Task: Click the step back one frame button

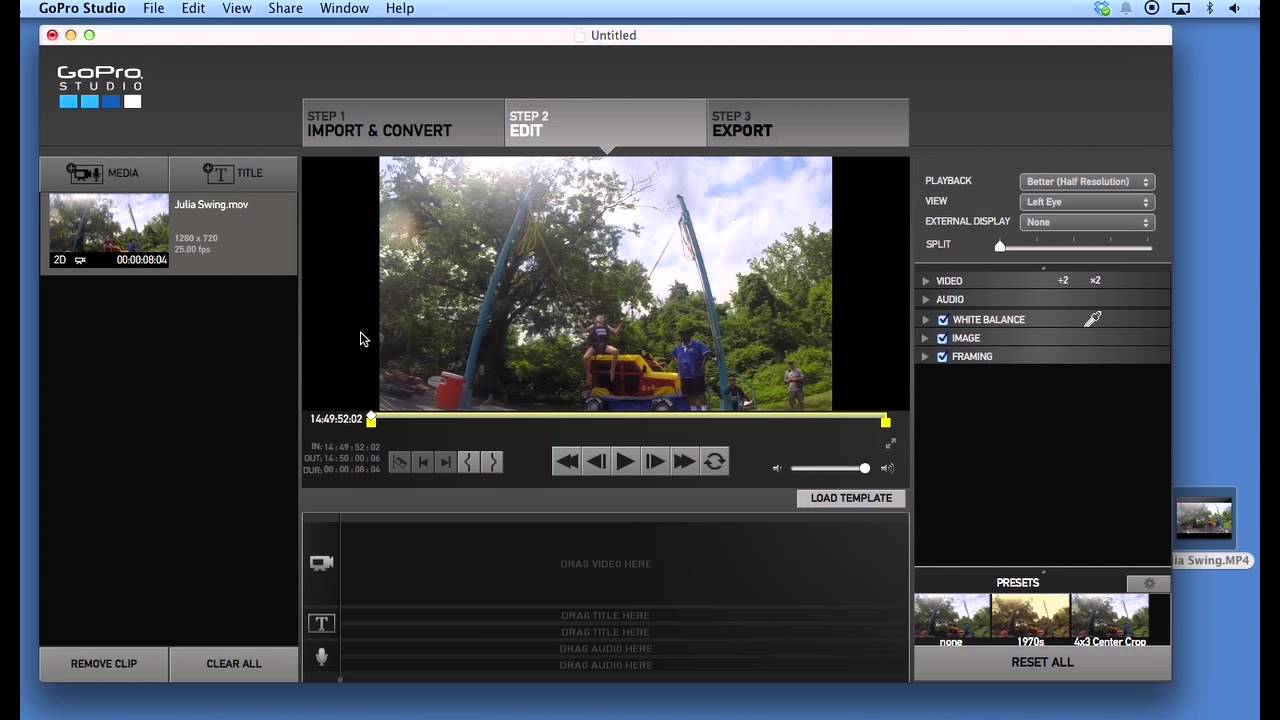Action: 596,461
